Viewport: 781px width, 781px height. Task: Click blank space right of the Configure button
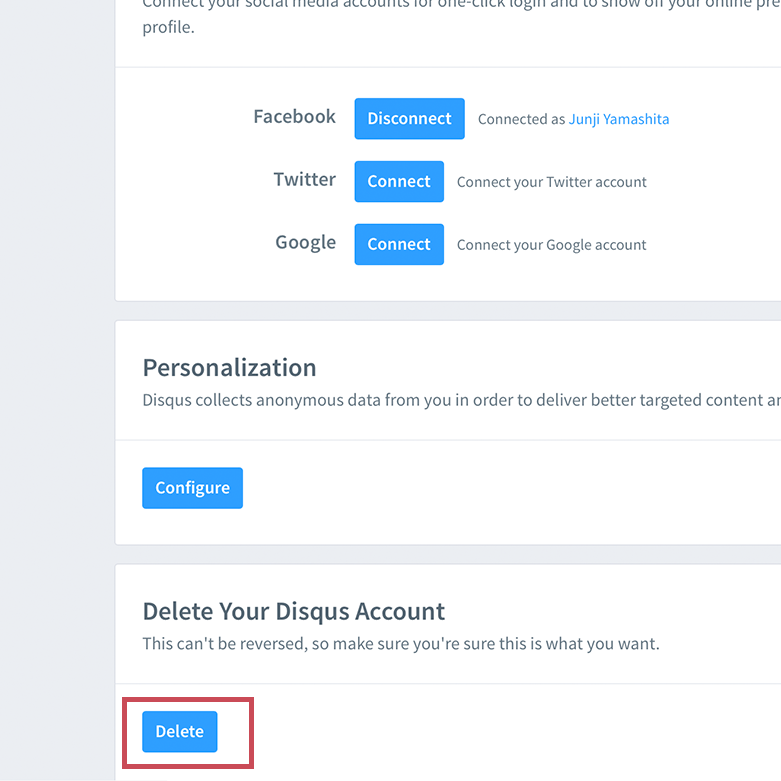pyautogui.click(x=500, y=488)
